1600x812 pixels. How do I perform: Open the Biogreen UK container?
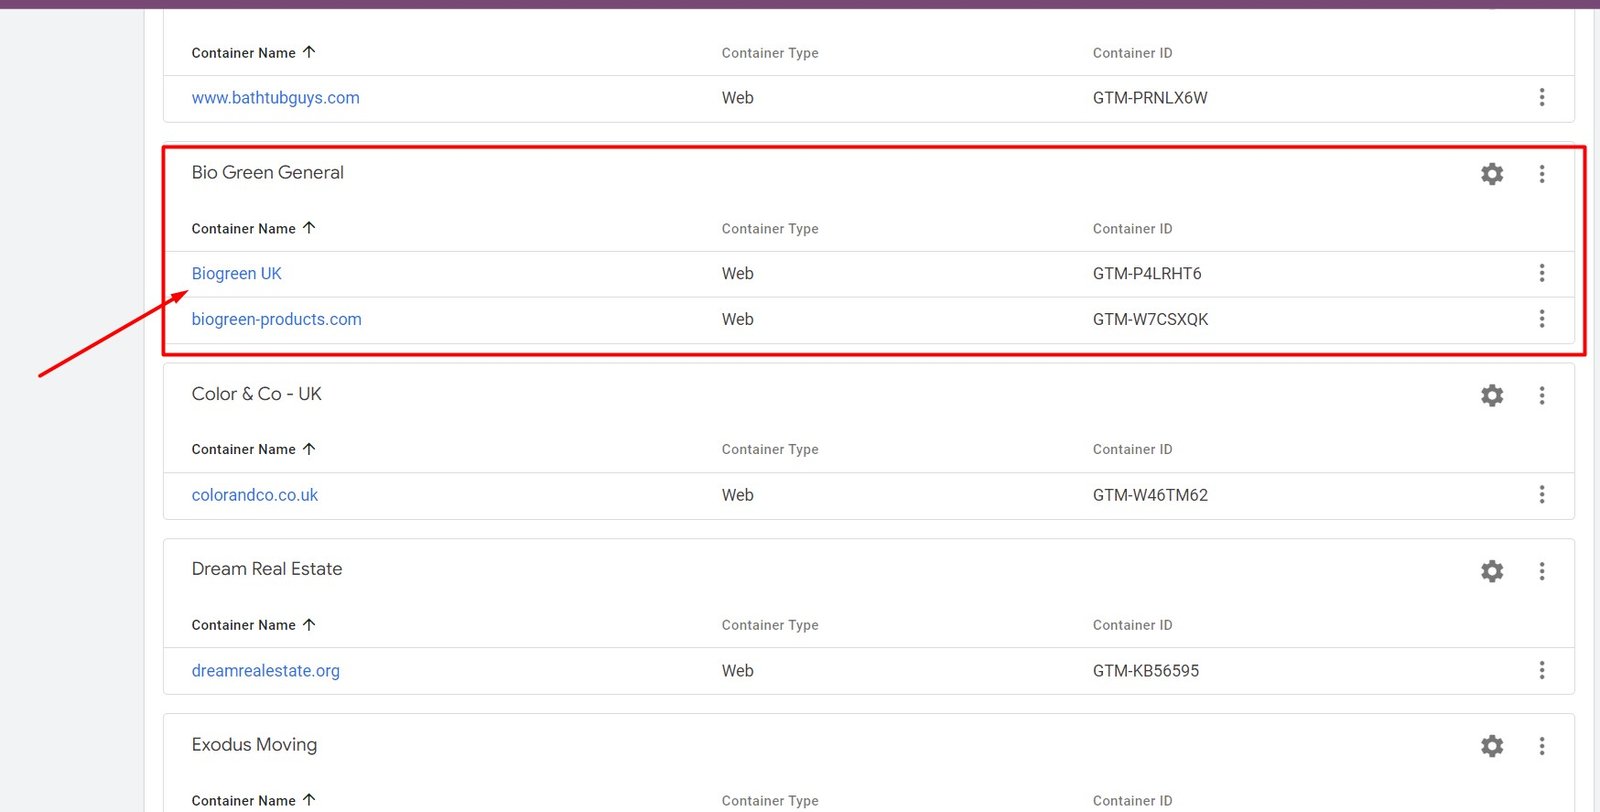pos(236,274)
